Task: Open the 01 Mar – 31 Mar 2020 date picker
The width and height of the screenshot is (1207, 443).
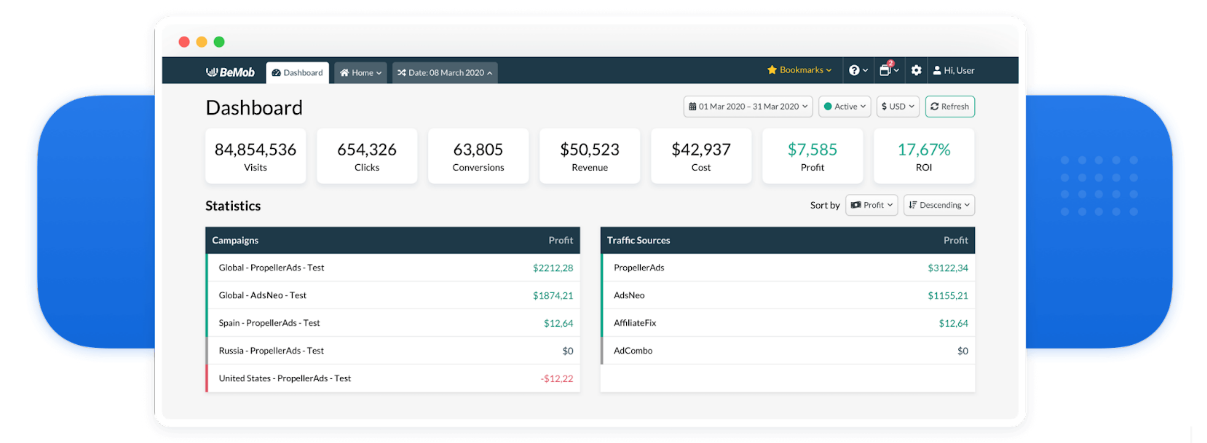Action: tap(748, 106)
